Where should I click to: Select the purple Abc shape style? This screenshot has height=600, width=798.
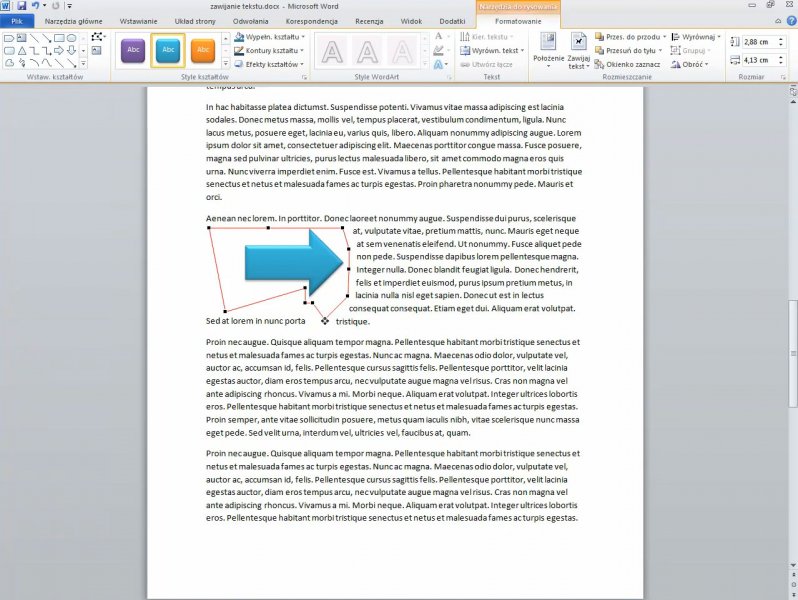pyautogui.click(x=135, y=49)
